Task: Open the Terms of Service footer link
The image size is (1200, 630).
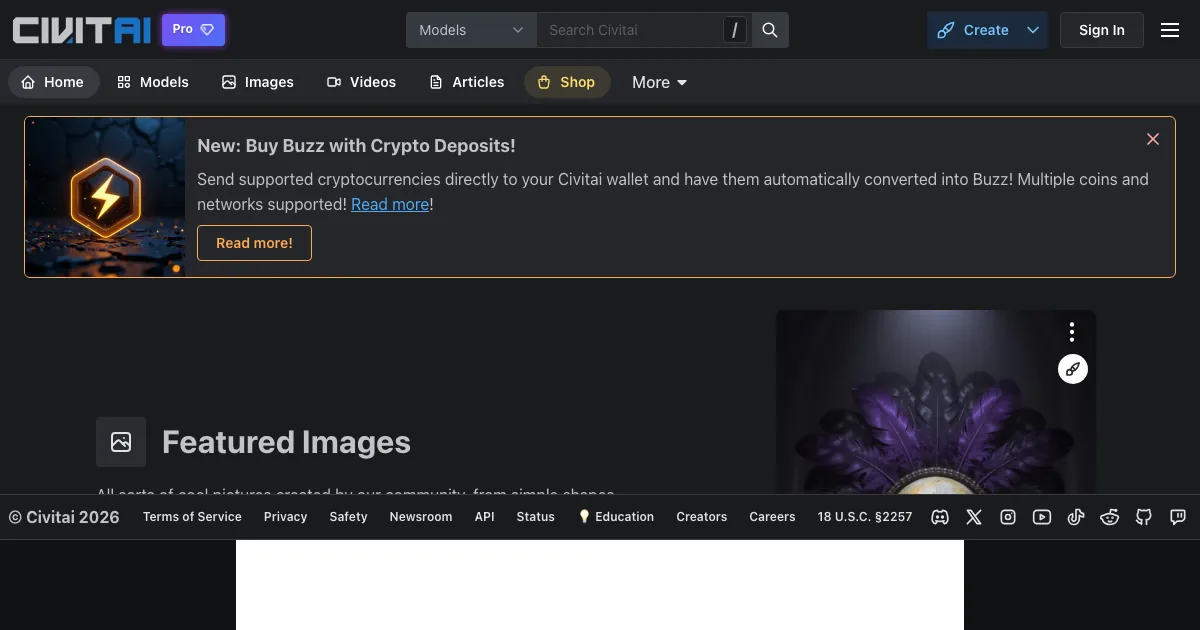Action: pos(192,517)
